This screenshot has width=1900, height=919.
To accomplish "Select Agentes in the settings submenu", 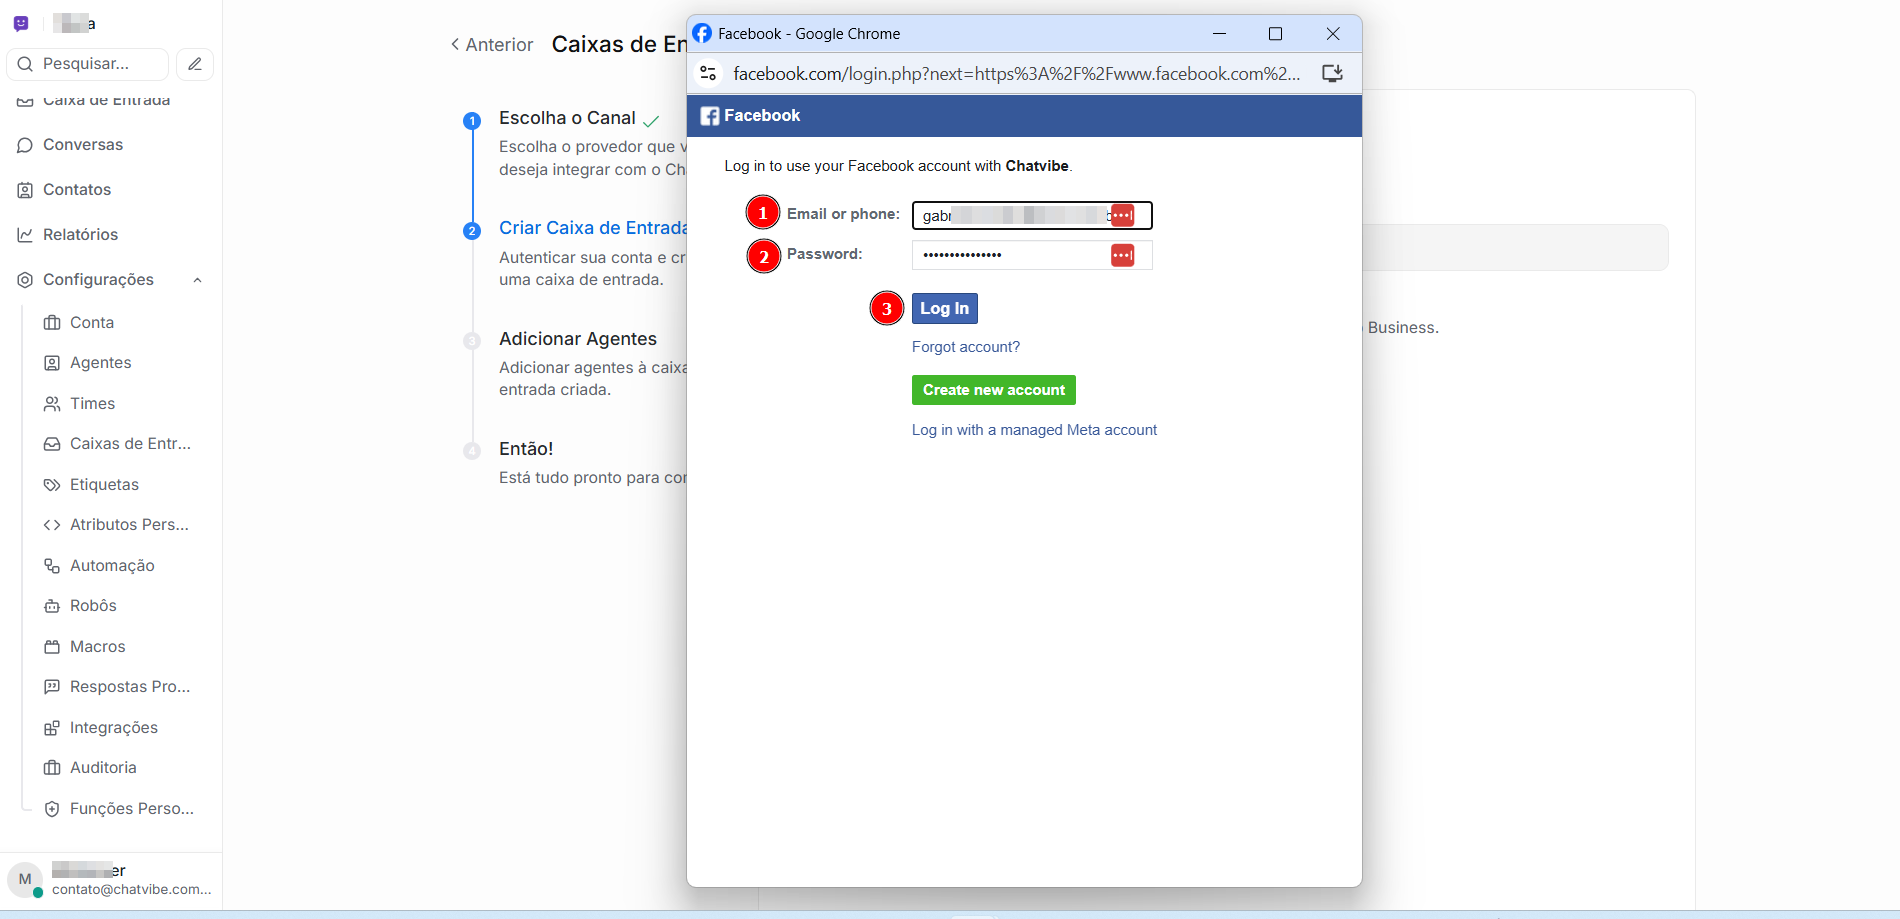I will pyautogui.click(x=101, y=363).
